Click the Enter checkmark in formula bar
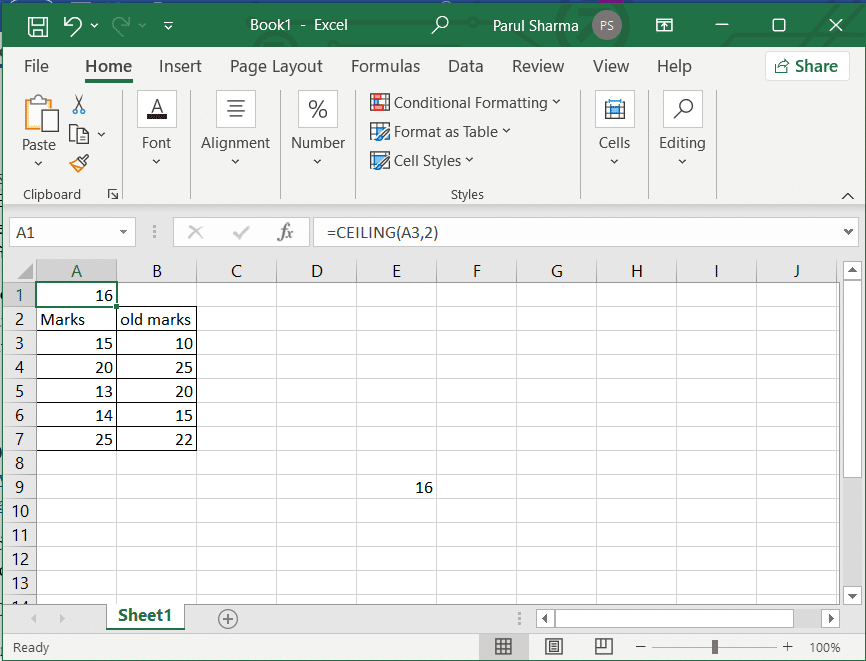The height and width of the screenshot is (661, 866). coord(241,232)
